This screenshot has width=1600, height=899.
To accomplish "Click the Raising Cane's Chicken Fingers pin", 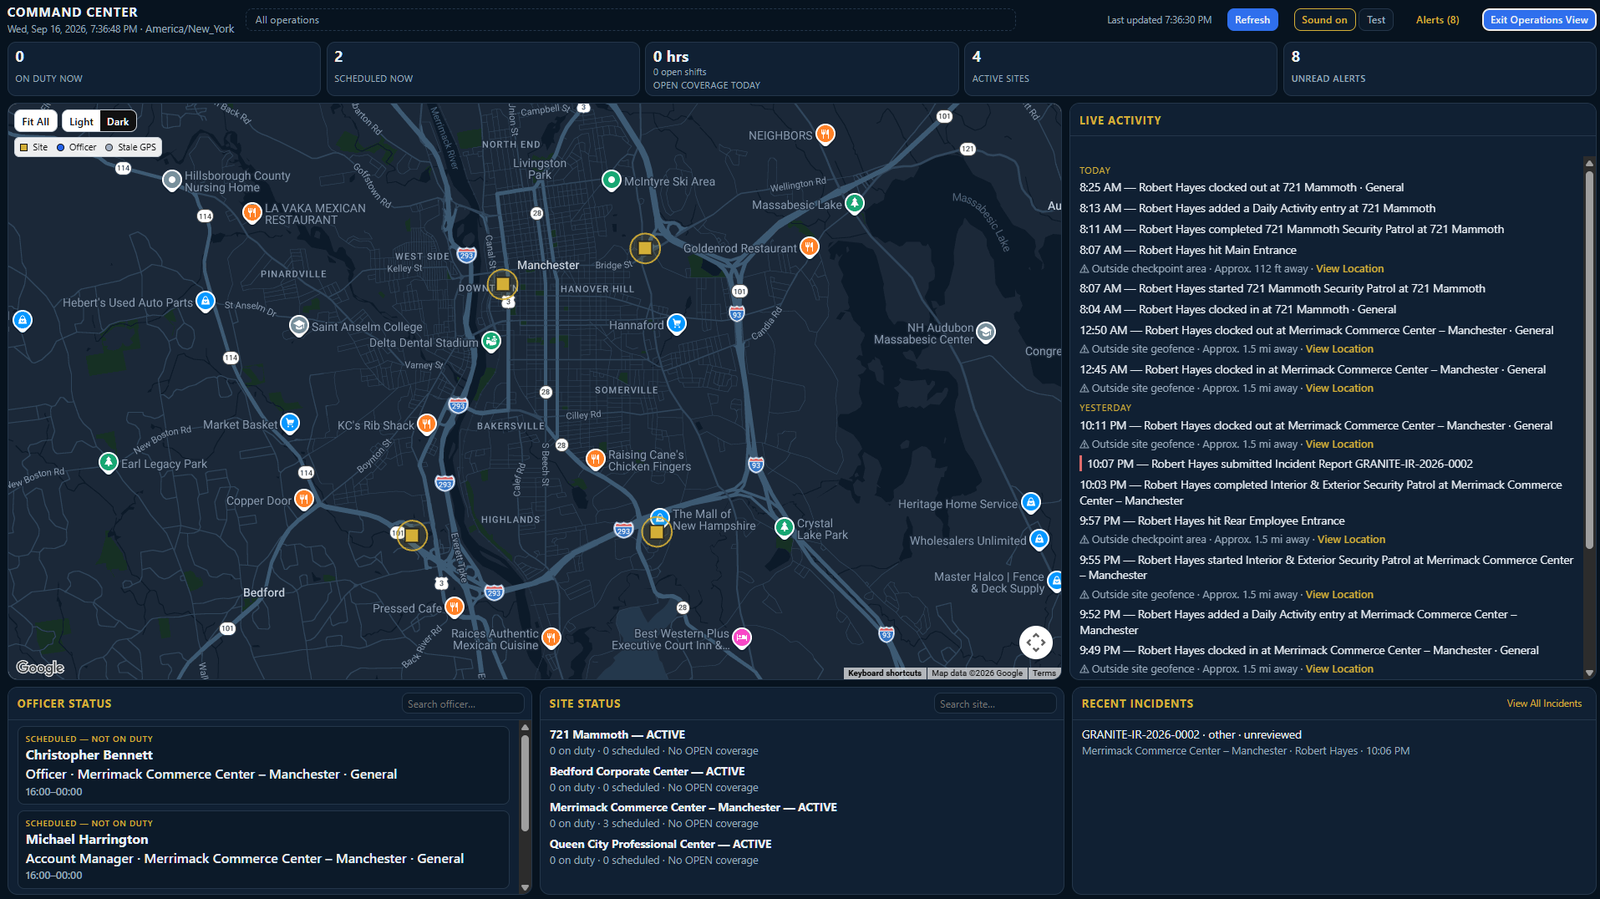I will pos(595,459).
